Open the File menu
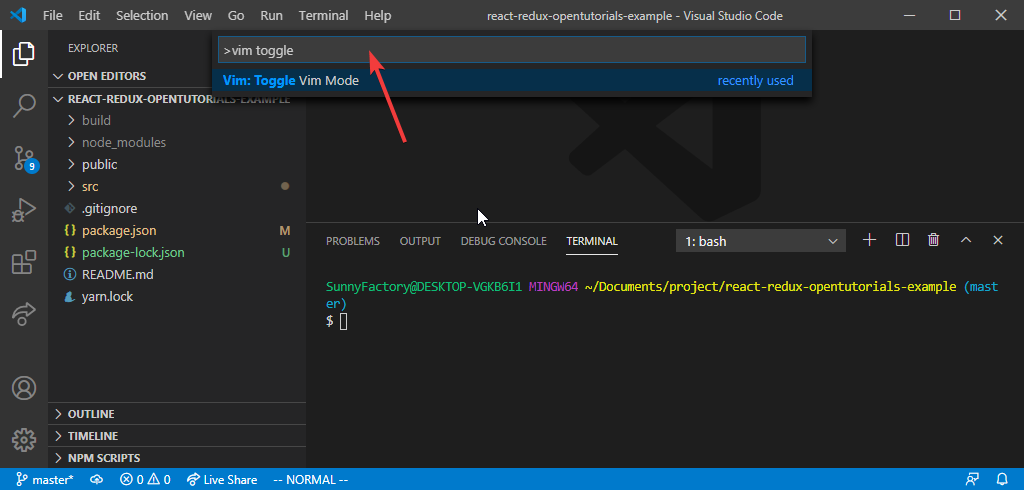Image resolution: width=1024 pixels, height=490 pixels. click(x=53, y=15)
